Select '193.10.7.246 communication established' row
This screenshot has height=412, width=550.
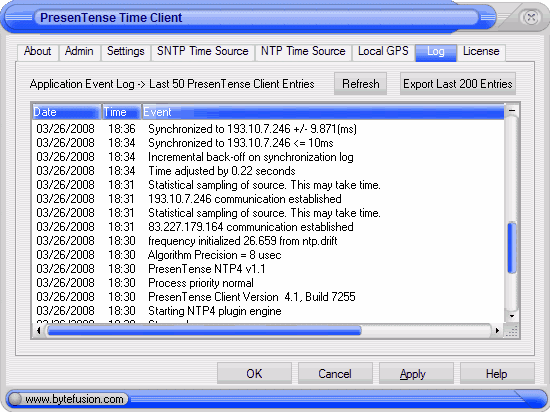(268, 199)
